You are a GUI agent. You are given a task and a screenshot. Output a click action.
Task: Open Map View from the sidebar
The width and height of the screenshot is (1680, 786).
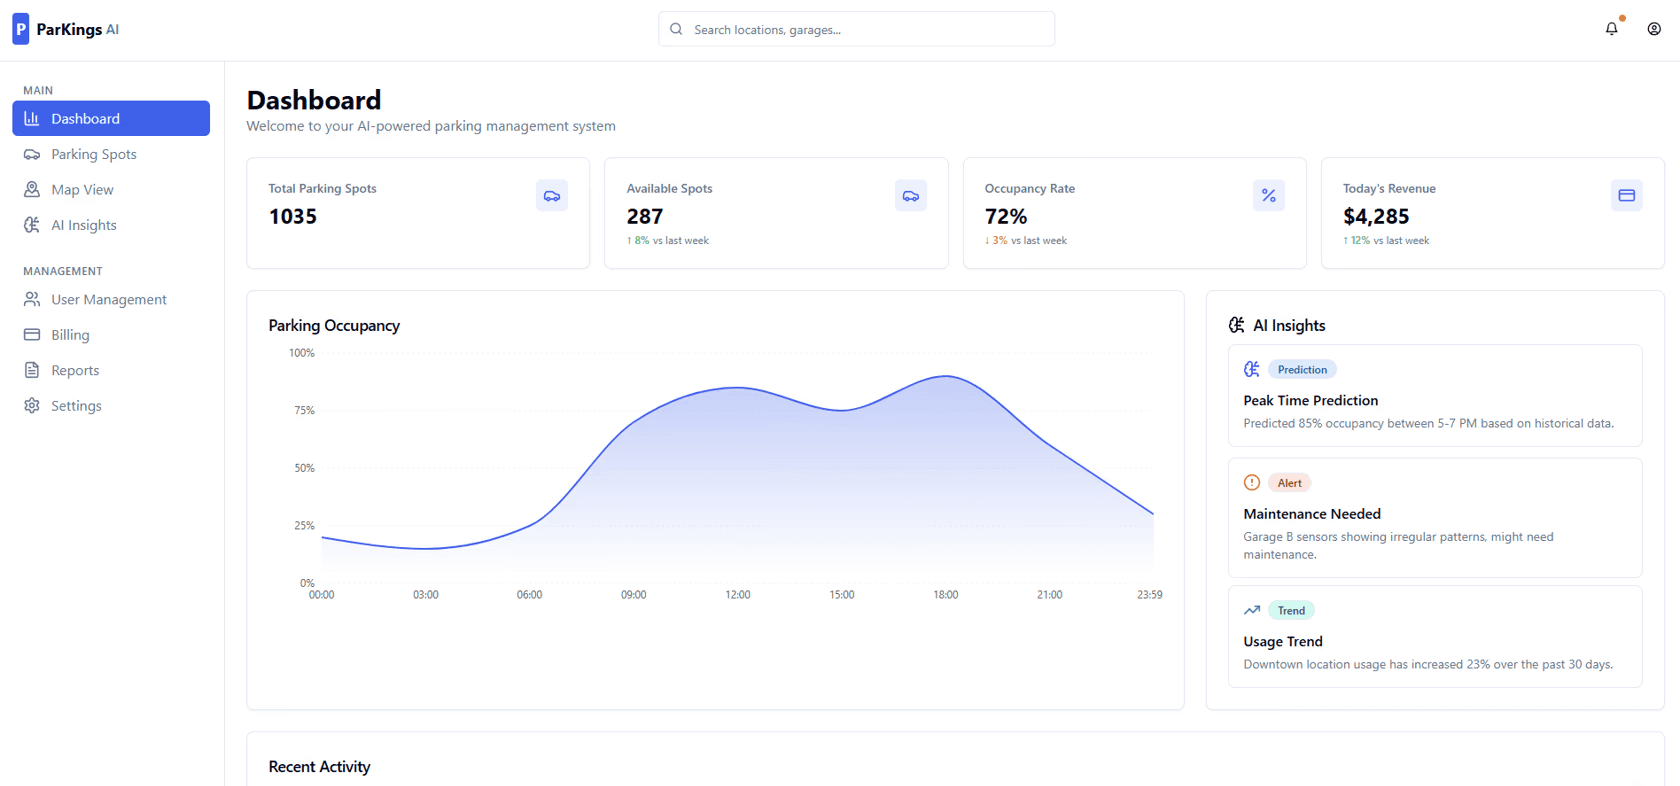click(x=111, y=189)
